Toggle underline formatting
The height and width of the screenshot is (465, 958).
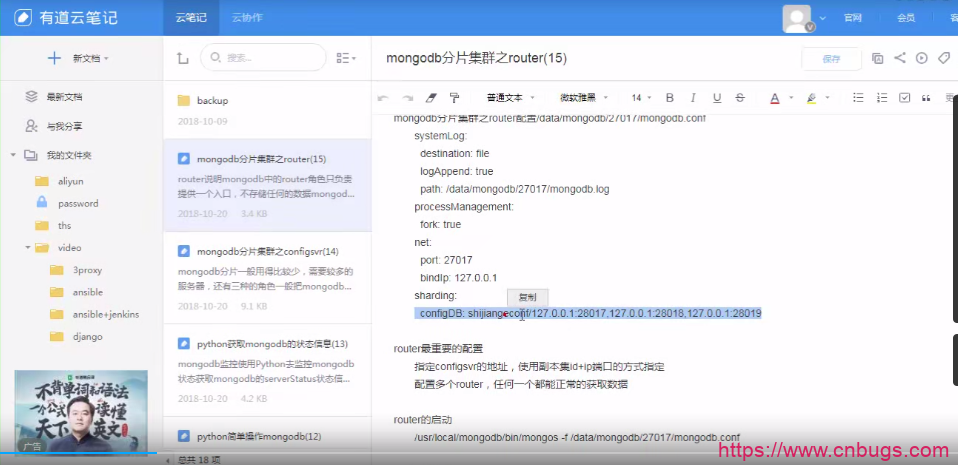[x=716, y=98]
